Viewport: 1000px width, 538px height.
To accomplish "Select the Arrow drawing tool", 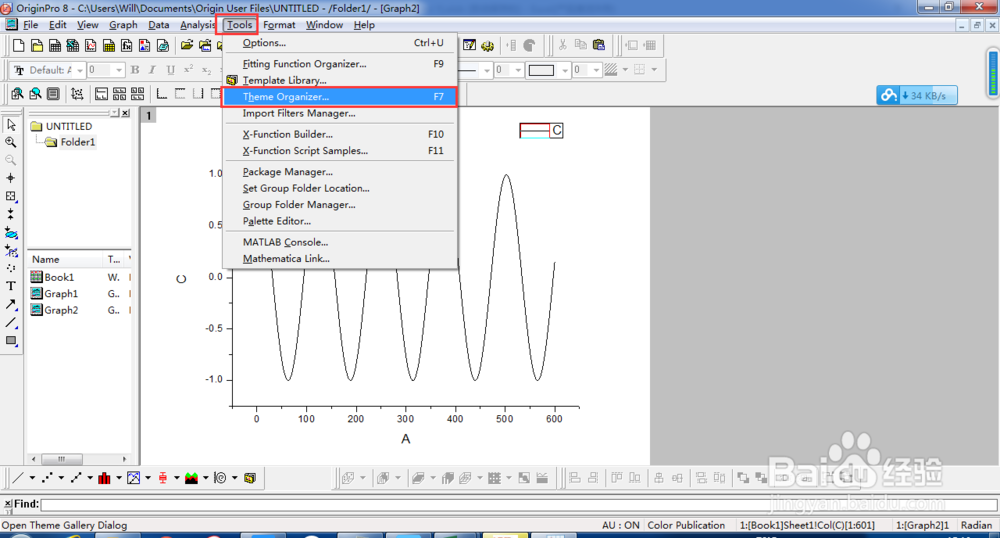I will [11, 305].
